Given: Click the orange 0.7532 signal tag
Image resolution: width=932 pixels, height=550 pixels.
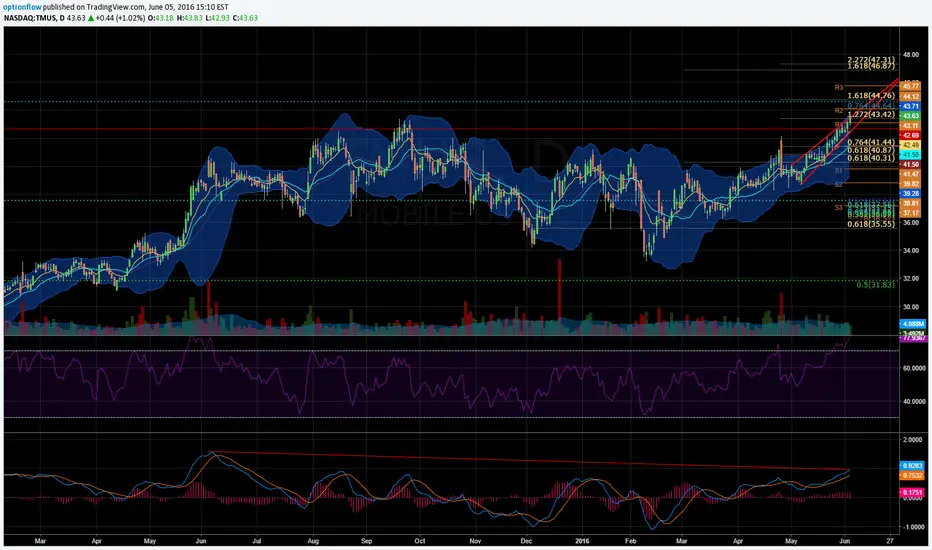Looking at the screenshot, I should tap(913, 476).
